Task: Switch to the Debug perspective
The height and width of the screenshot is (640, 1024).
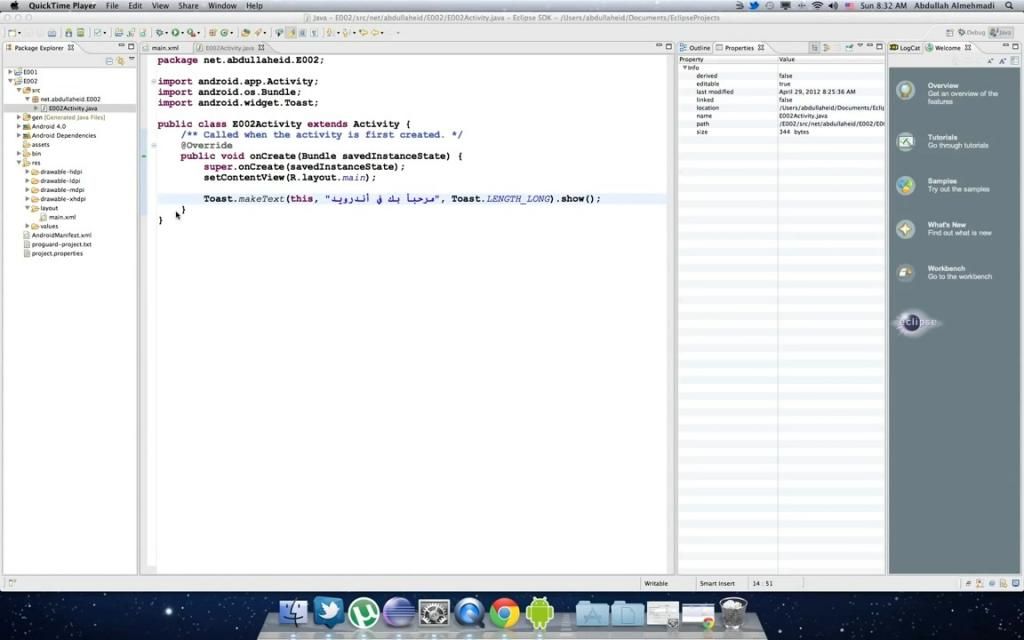Action: tap(971, 33)
